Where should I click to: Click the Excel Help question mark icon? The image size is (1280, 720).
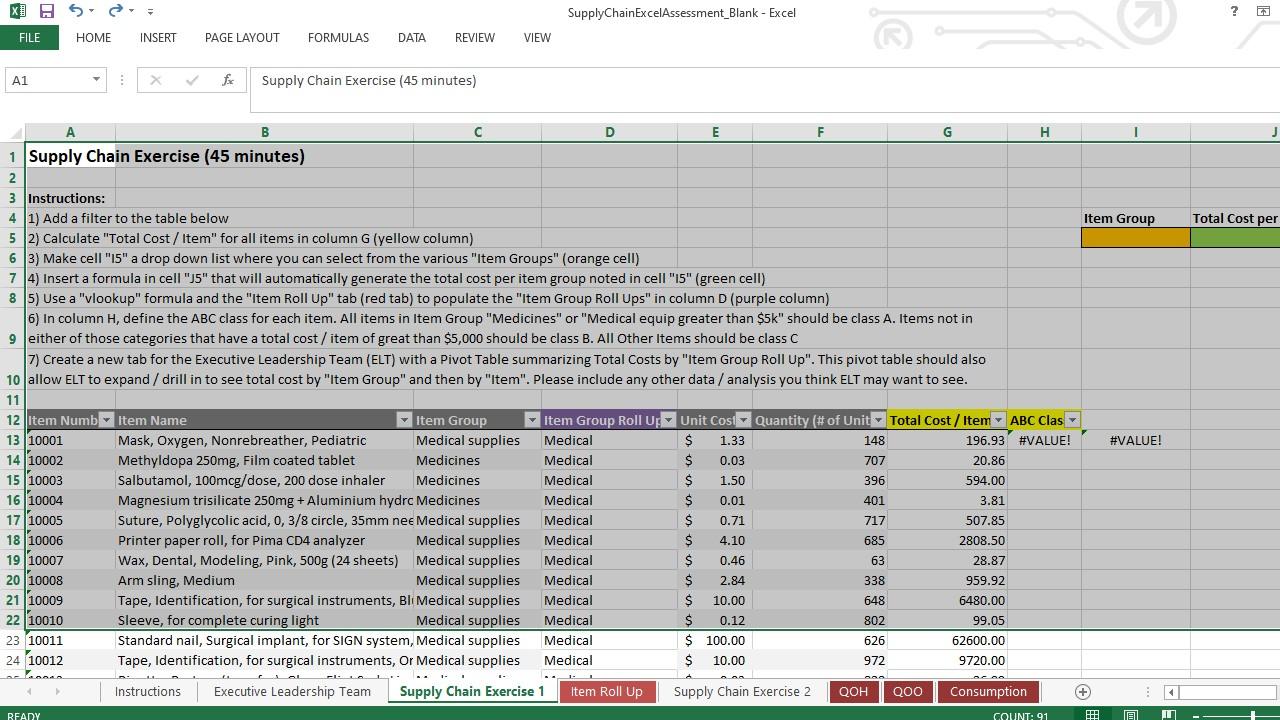pyautogui.click(x=1233, y=11)
